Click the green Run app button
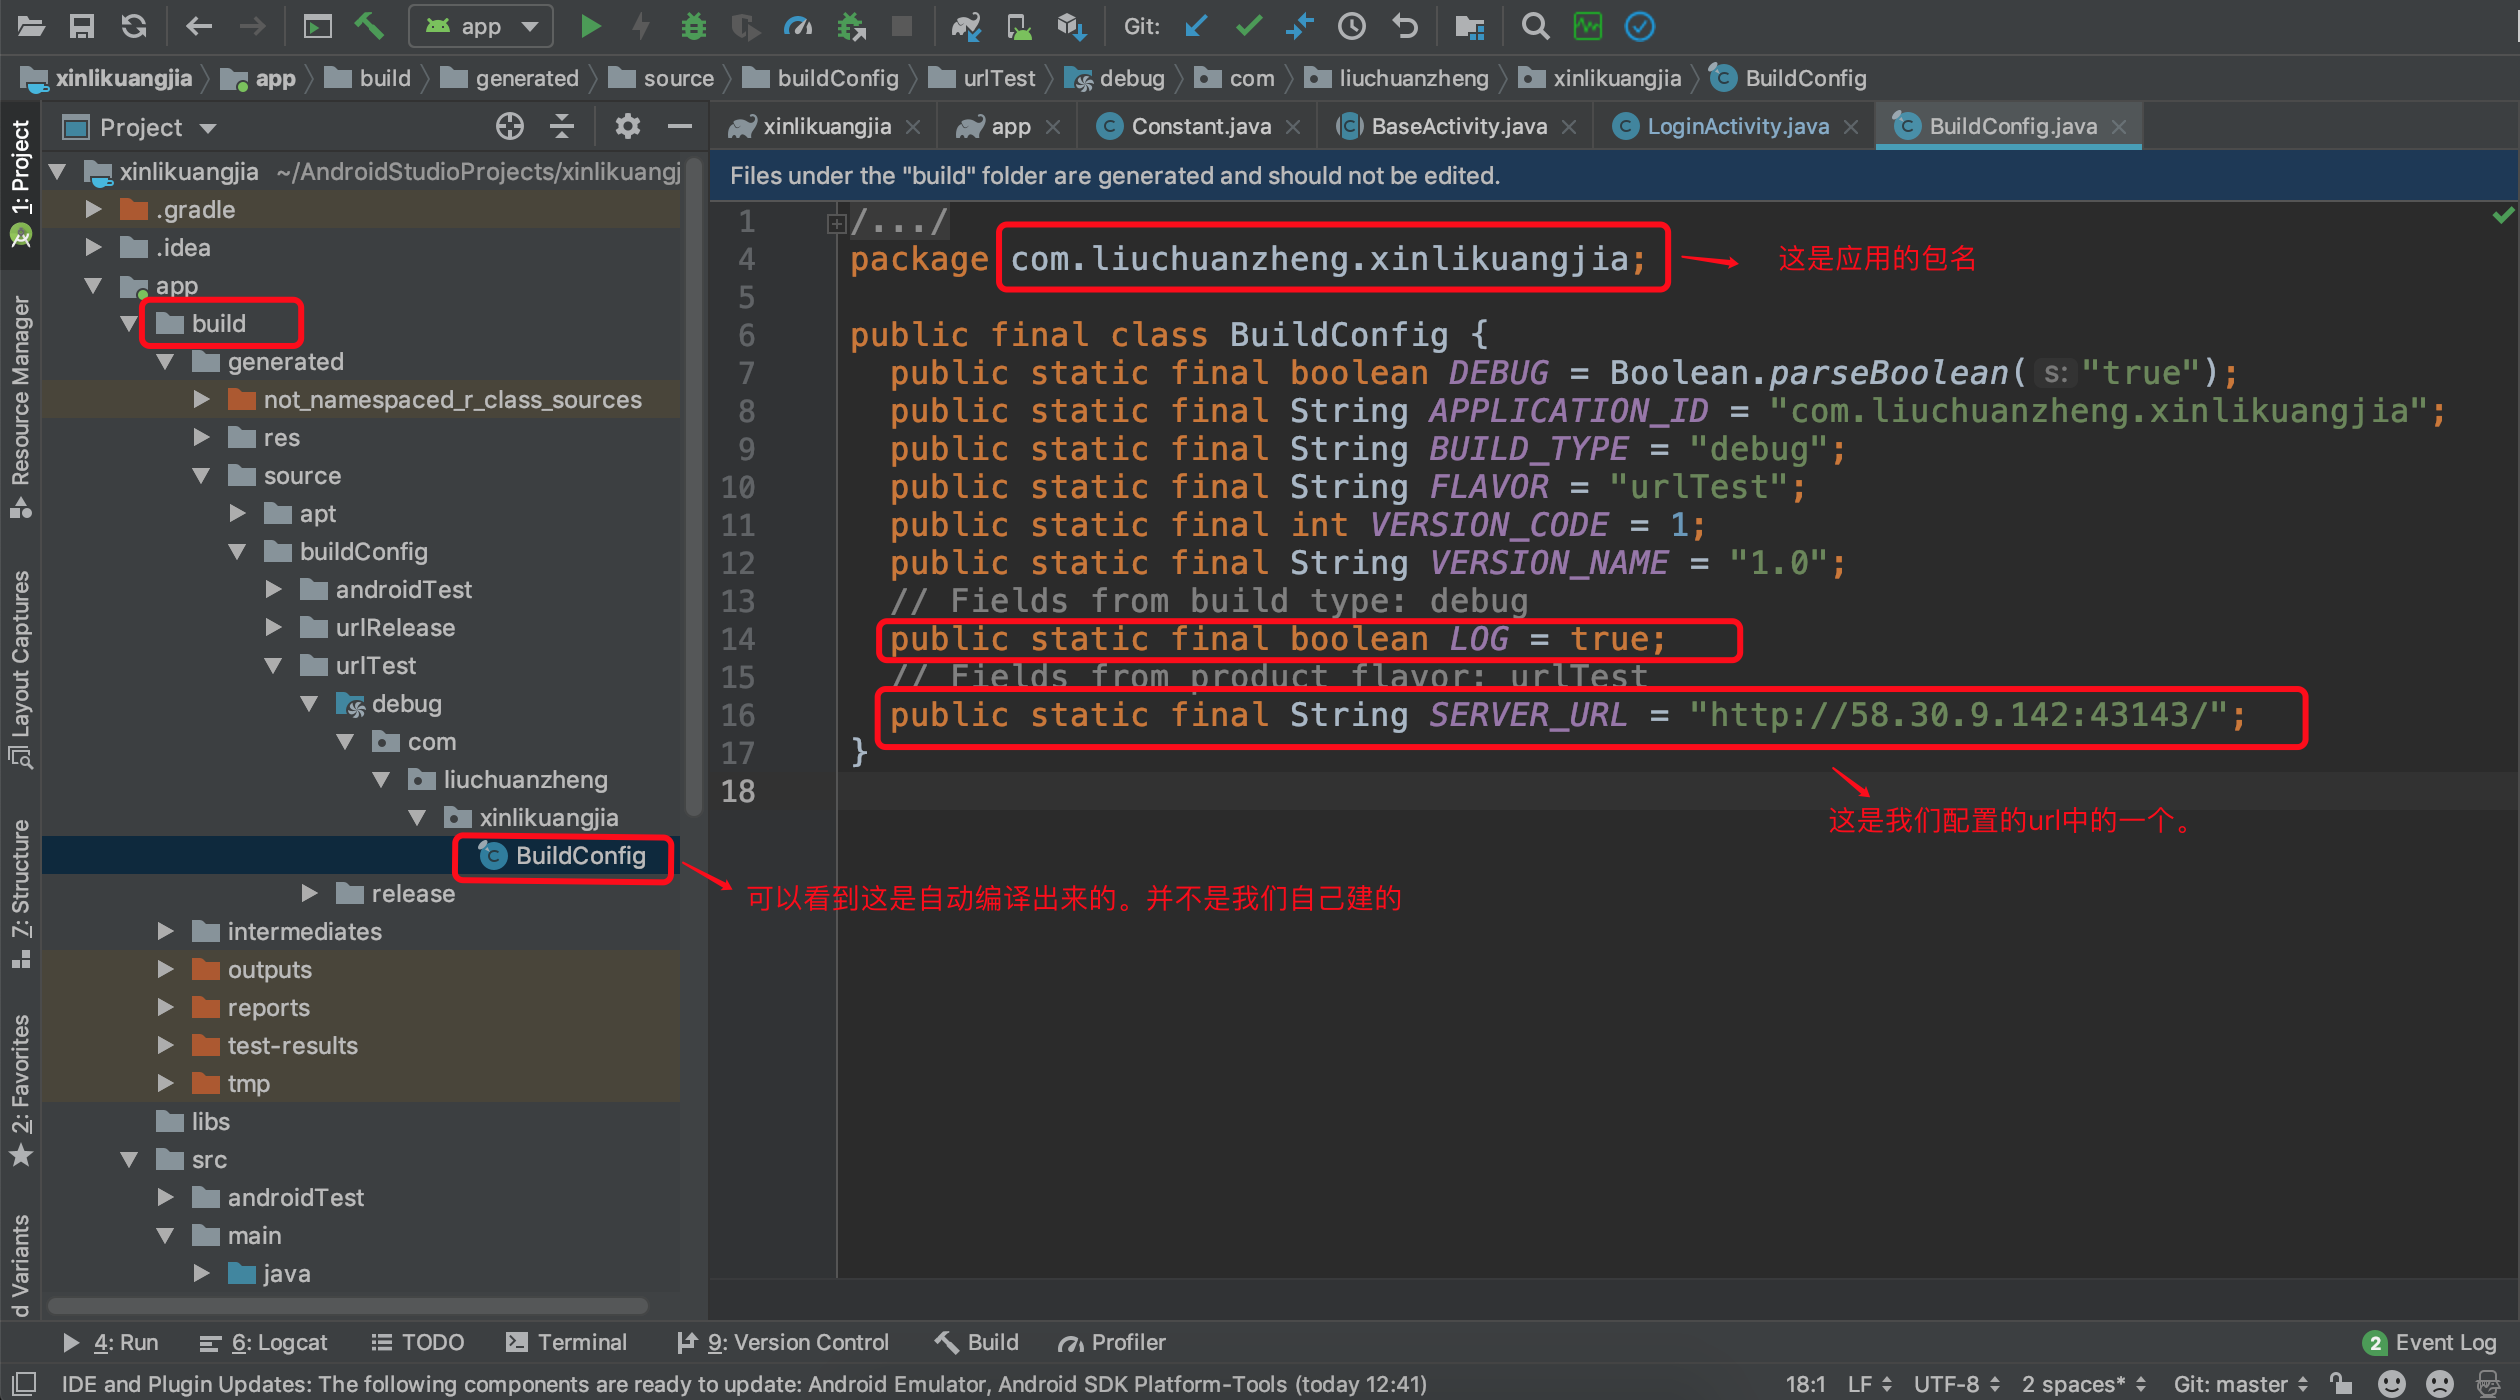 pos(590,27)
